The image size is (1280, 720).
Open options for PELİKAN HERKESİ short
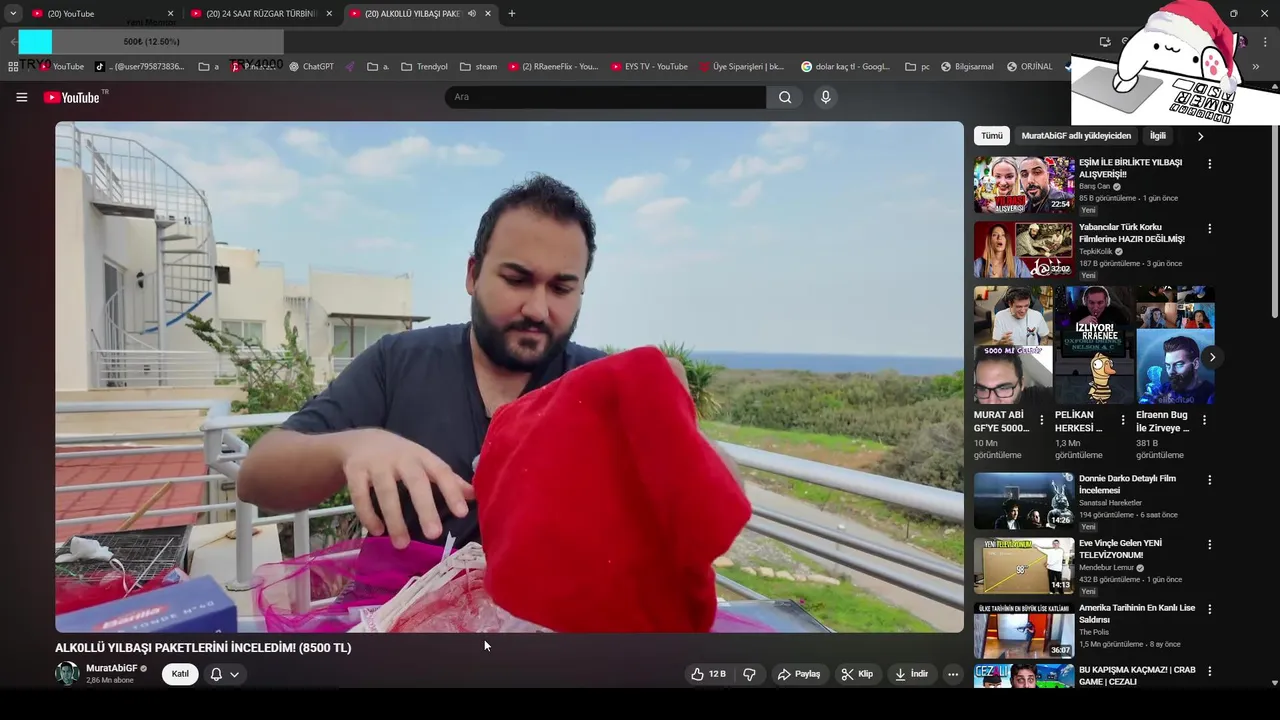(x=1123, y=421)
